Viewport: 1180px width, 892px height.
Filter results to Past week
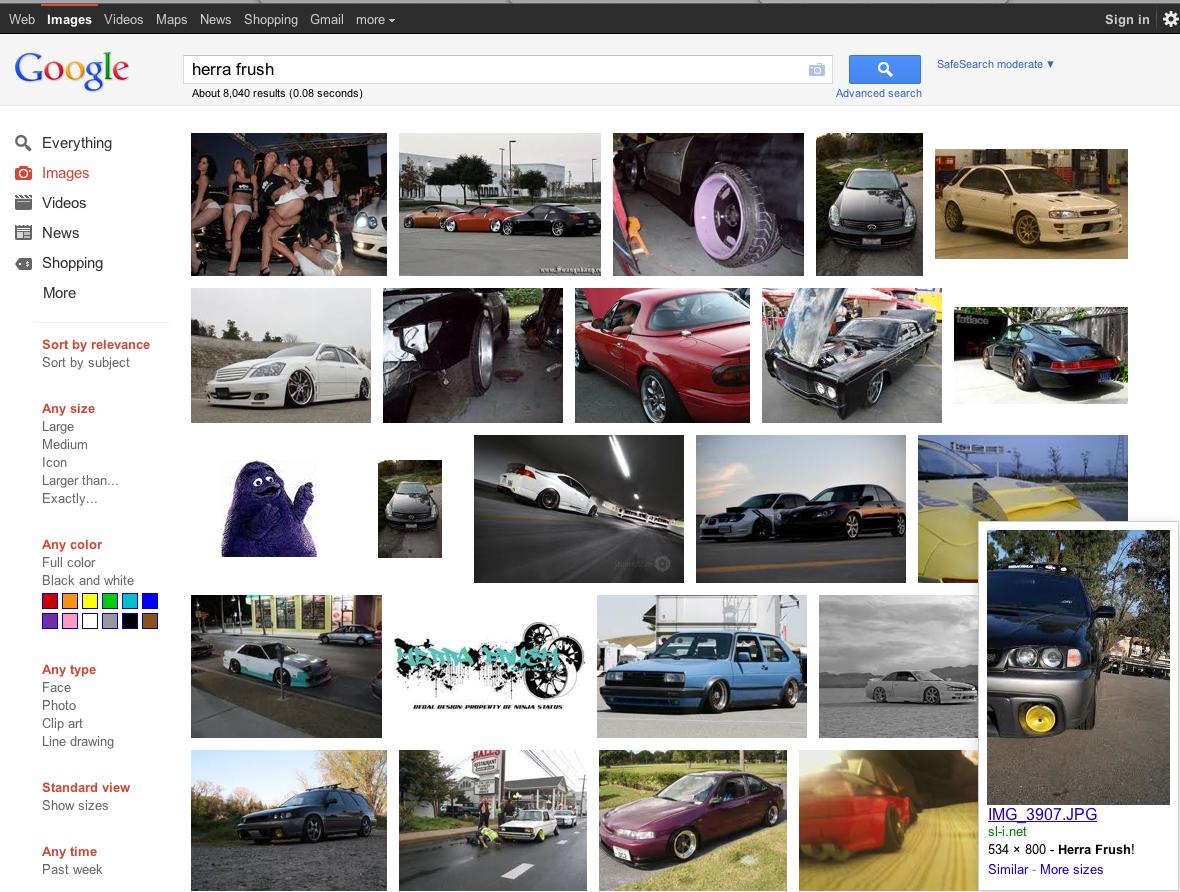coord(72,869)
